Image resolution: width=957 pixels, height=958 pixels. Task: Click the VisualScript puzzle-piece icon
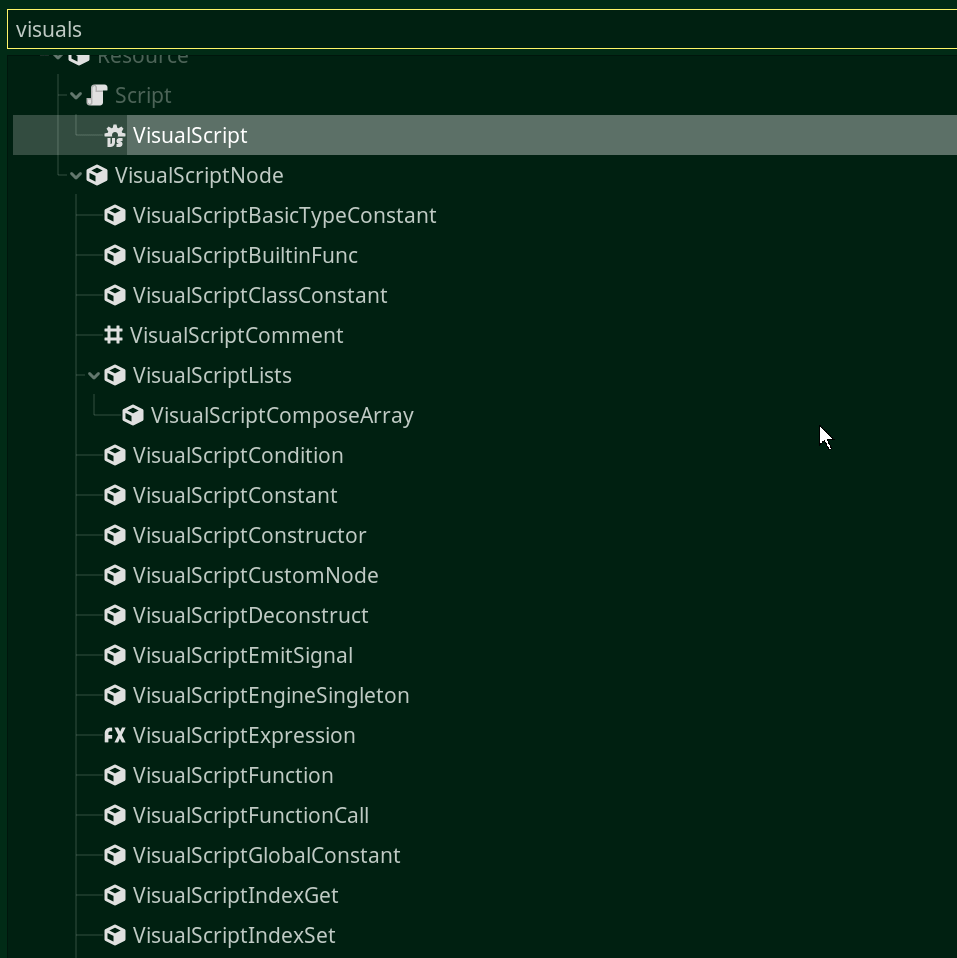114,135
